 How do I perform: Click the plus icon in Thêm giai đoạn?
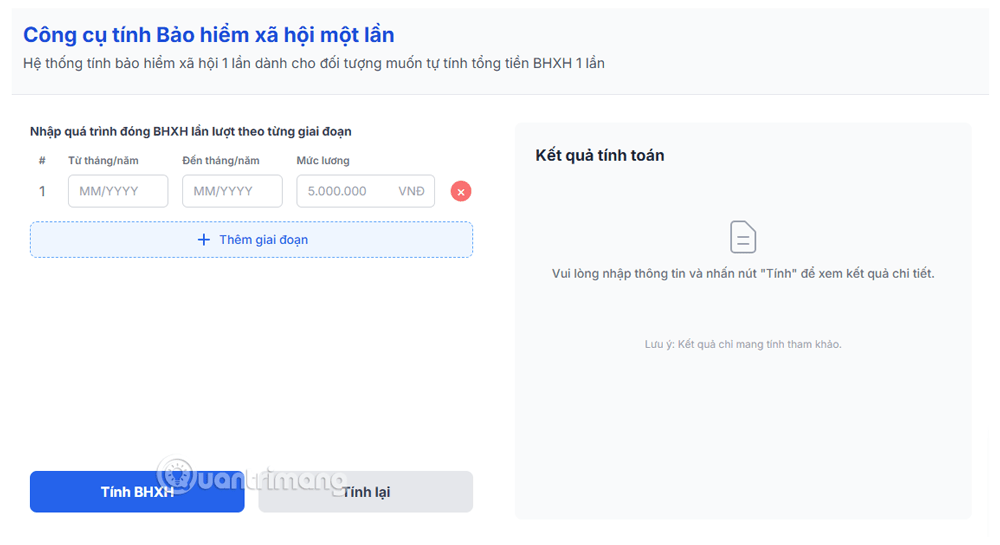coord(203,240)
